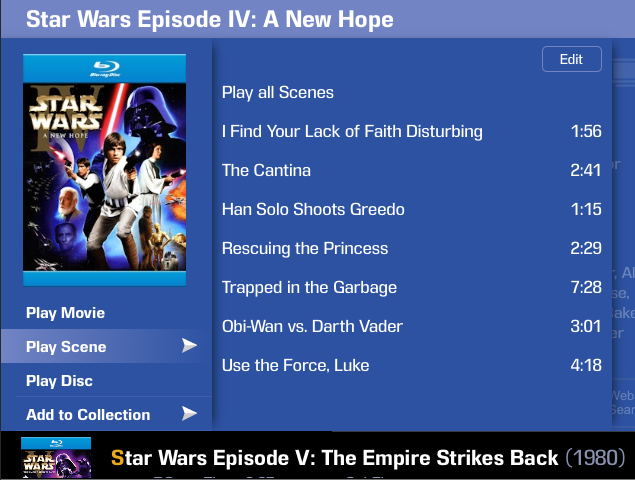Choose Han Solo Shoots Greedo scene

tap(411, 209)
